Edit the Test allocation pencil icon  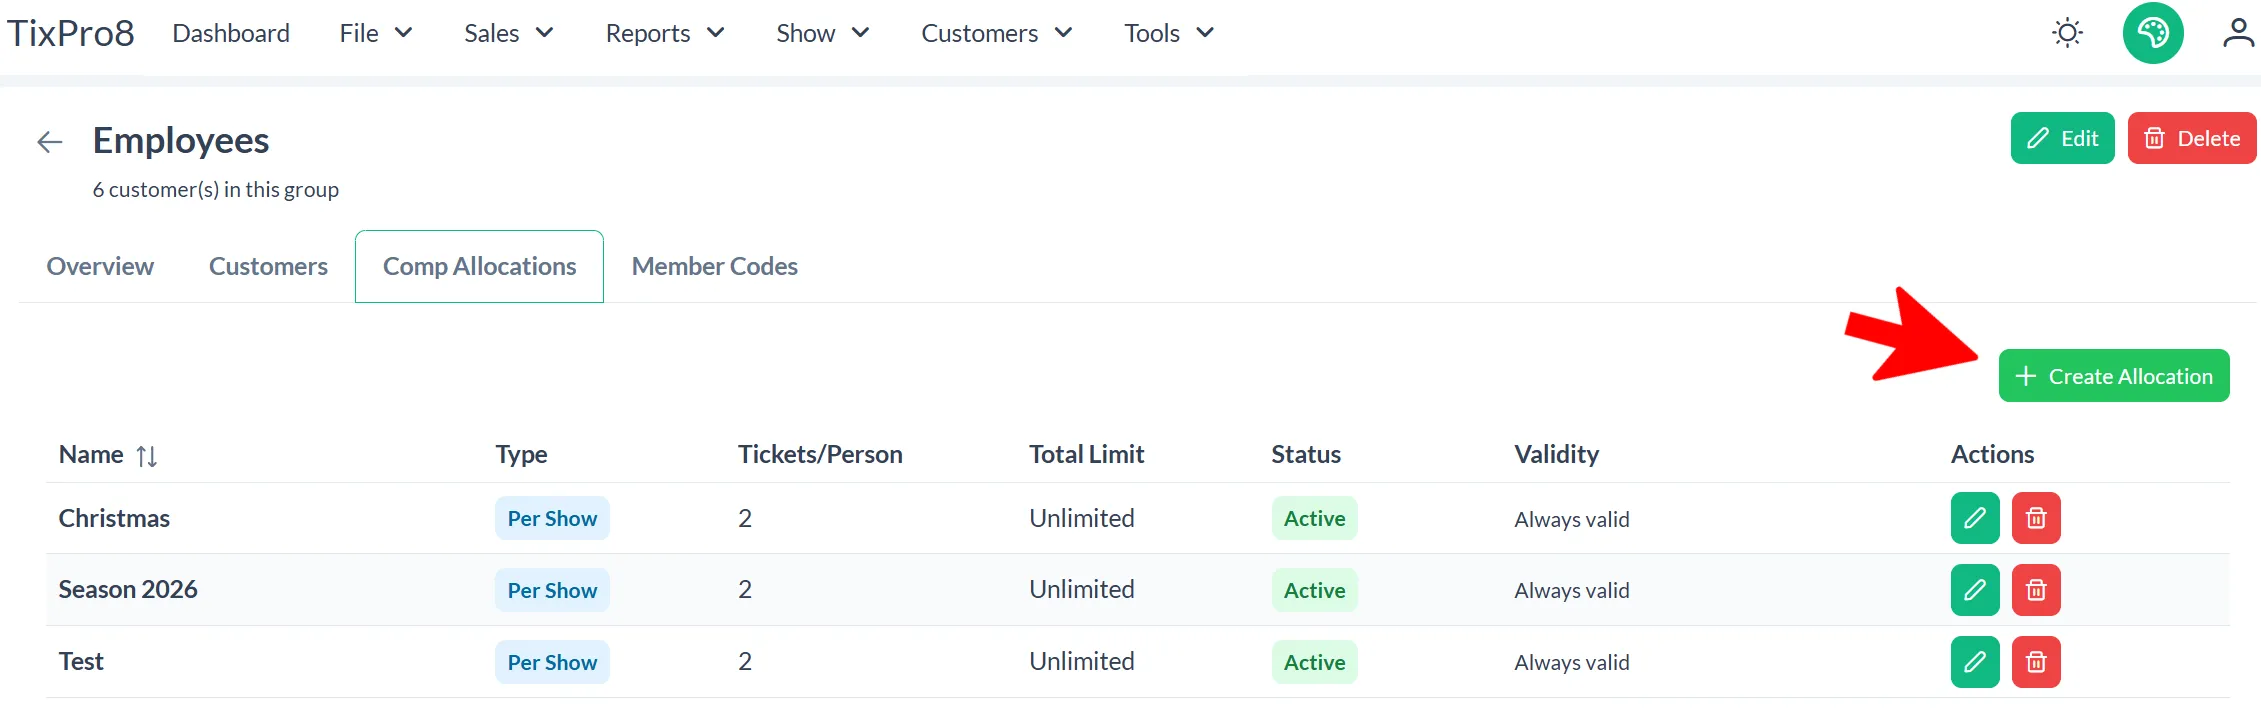point(1975,662)
